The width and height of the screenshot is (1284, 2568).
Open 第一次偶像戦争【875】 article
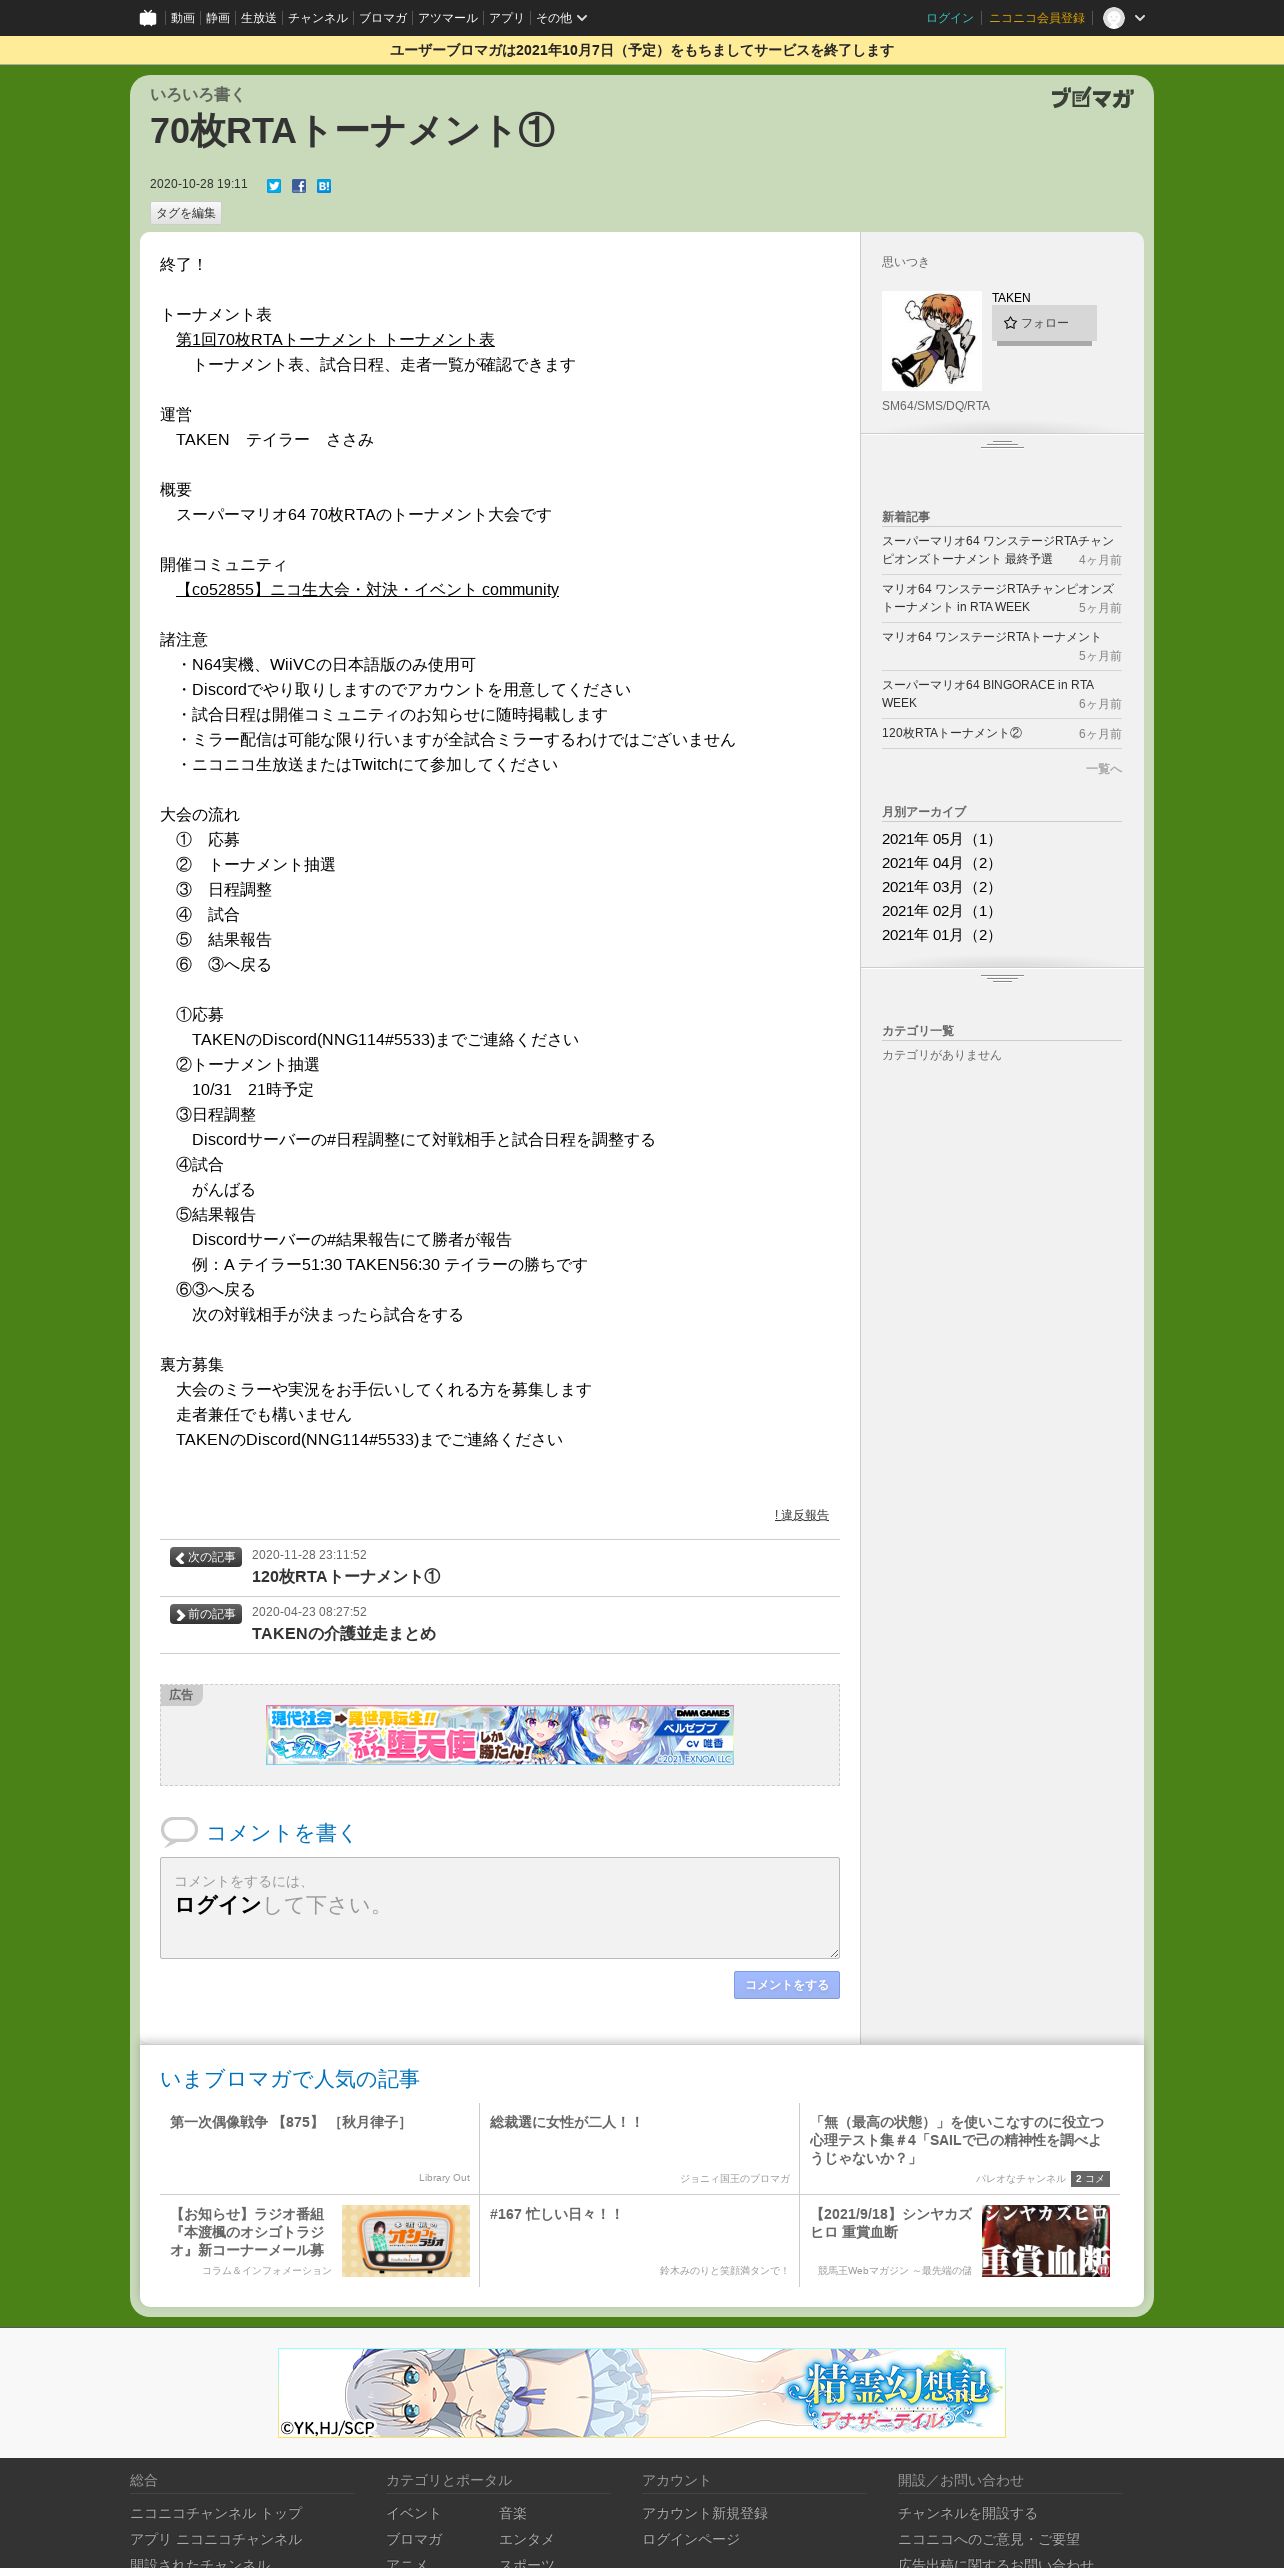click(289, 2122)
